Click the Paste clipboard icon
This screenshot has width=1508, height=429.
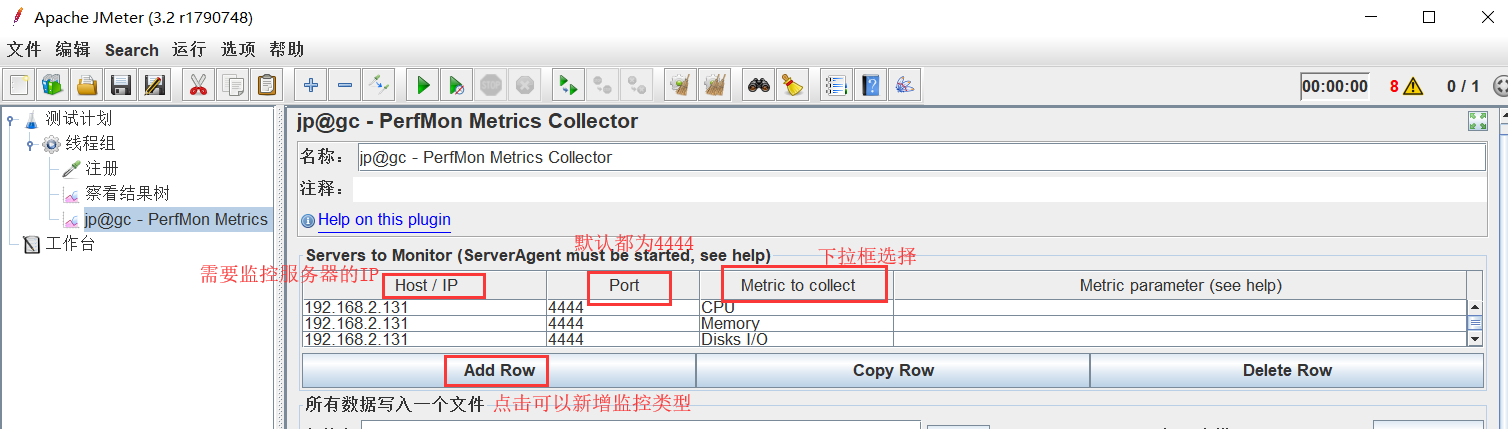(x=266, y=86)
